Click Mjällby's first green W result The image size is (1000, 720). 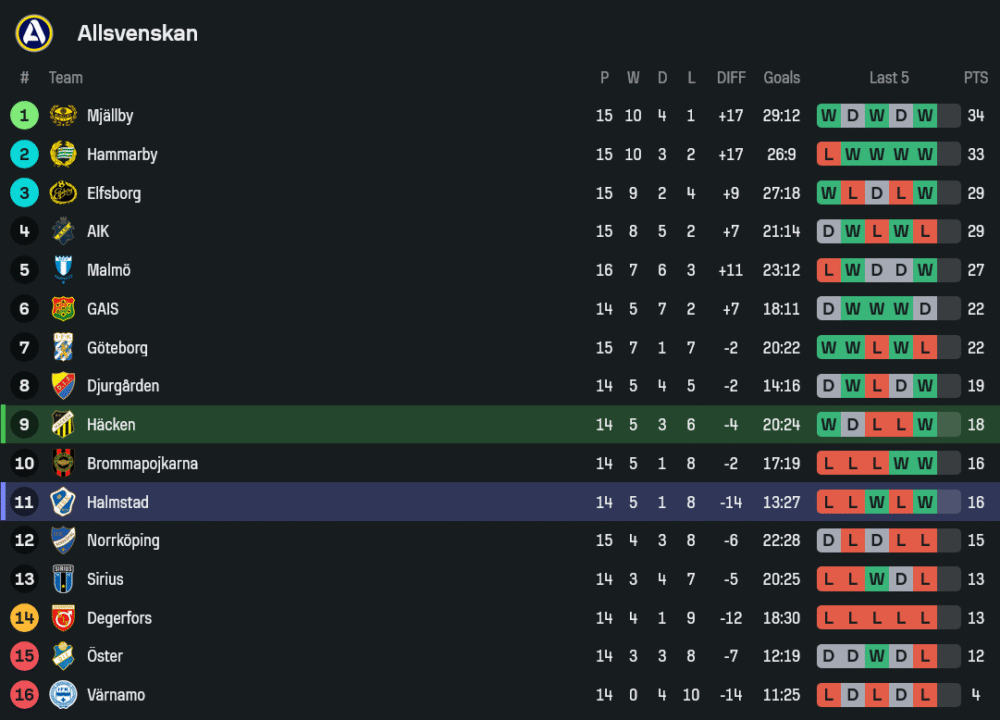pyautogui.click(x=828, y=116)
